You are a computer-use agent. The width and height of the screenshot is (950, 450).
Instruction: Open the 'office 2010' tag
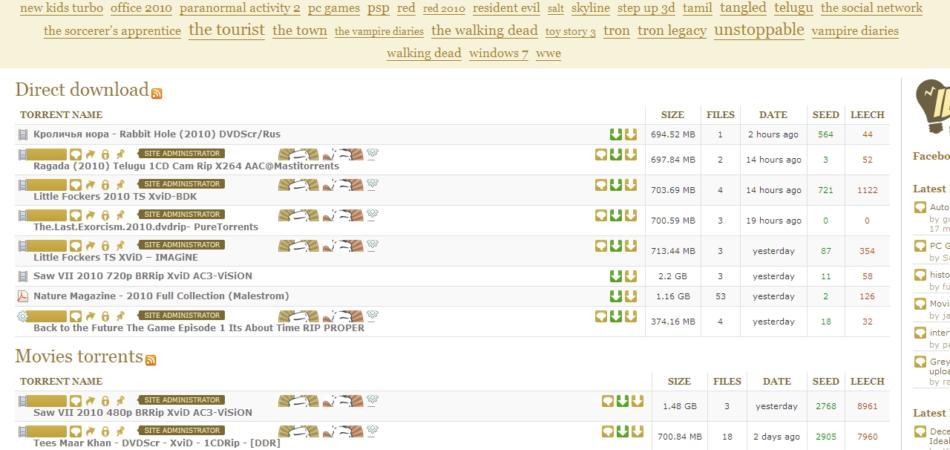click(x=141, y=8)
